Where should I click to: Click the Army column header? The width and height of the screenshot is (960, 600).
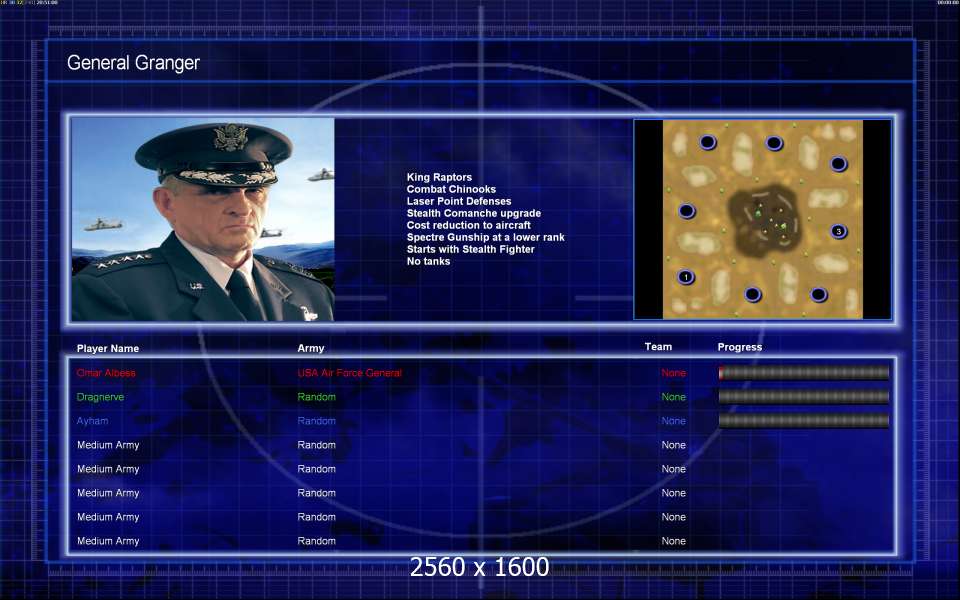(311, 348)
